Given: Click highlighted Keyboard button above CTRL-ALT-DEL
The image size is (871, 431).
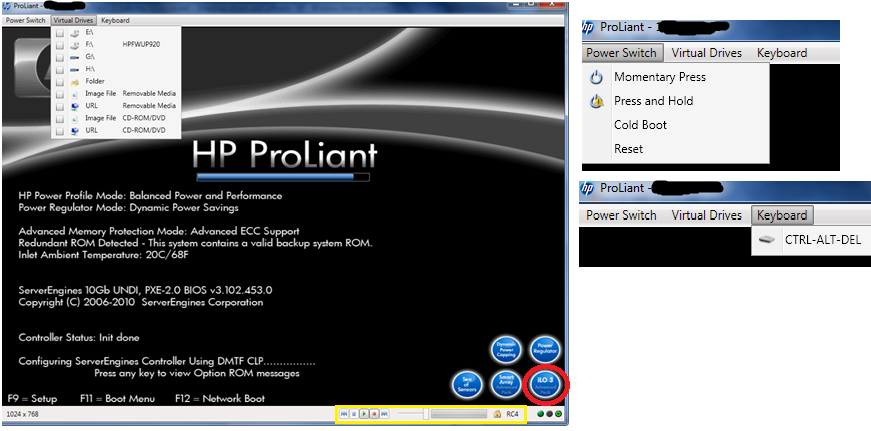Looking at the screenshot, I should point(782,215).
